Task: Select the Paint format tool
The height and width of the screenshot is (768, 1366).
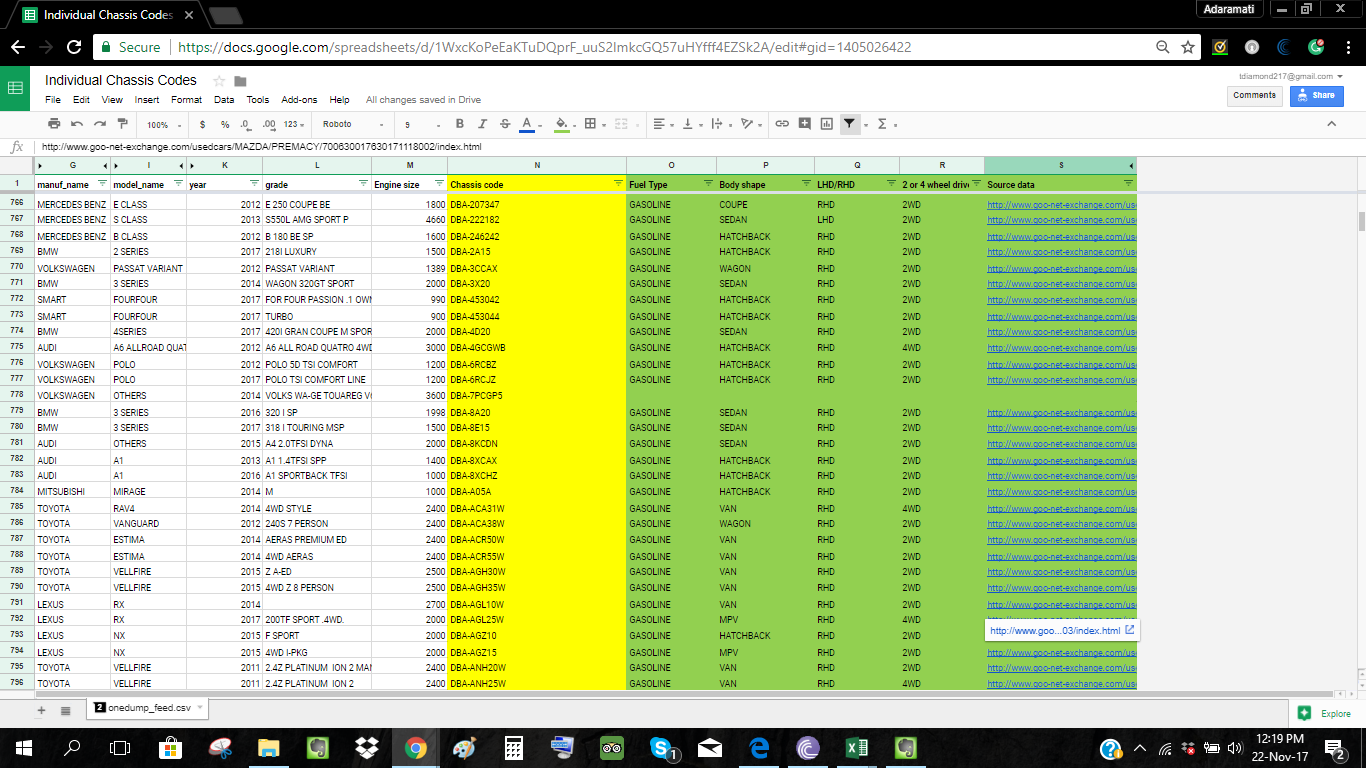Action: (x=123, y=124)
